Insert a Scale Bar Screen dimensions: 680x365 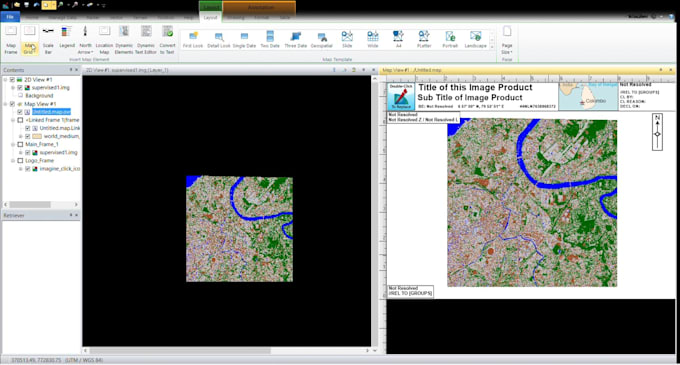tap(48, 39)
